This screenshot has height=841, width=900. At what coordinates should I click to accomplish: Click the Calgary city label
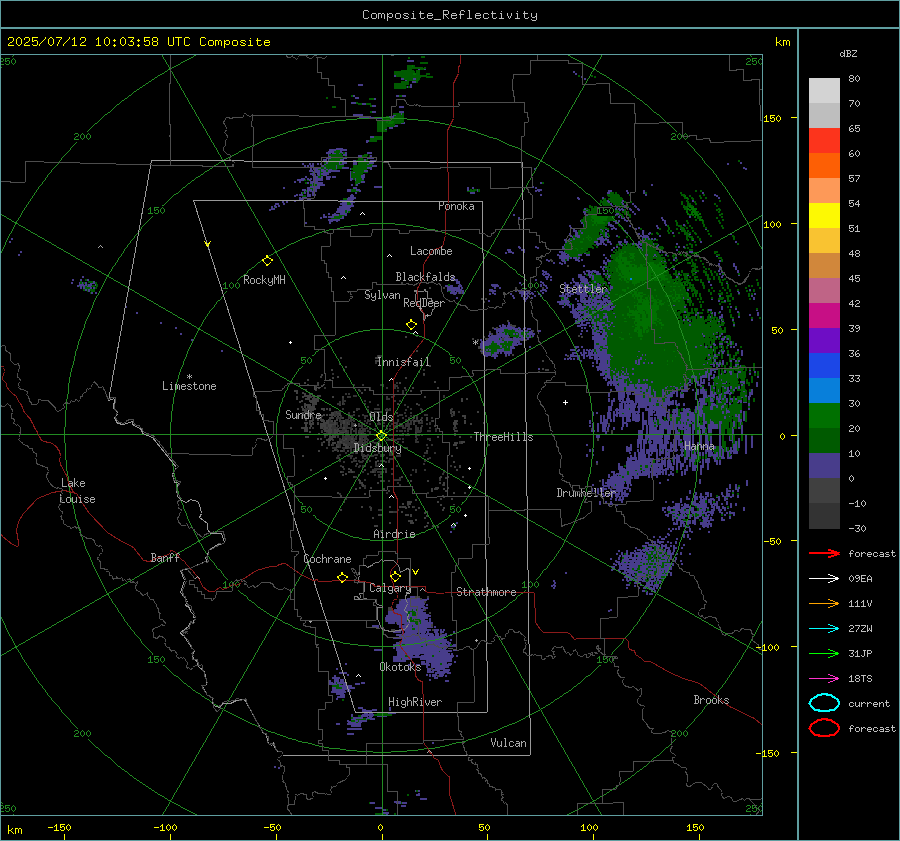pos(390,588)
